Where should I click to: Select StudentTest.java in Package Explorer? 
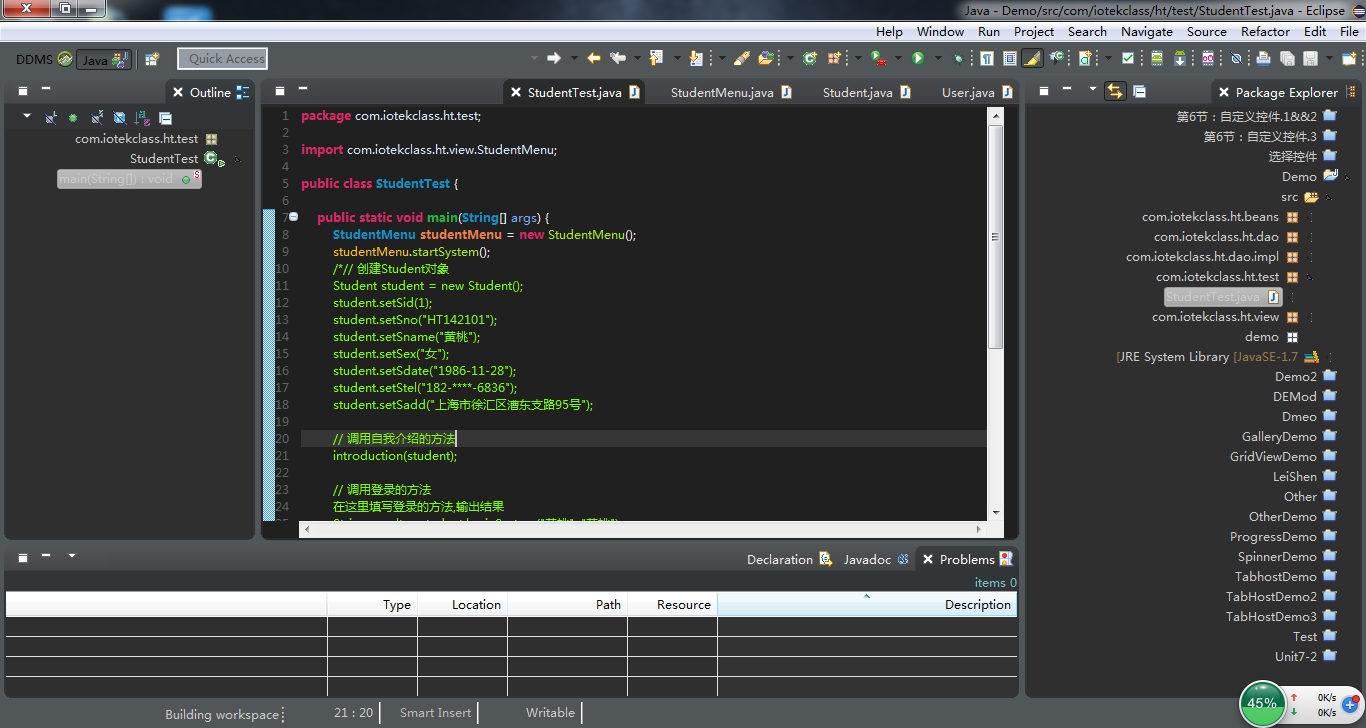click(x=1222, y=297)
